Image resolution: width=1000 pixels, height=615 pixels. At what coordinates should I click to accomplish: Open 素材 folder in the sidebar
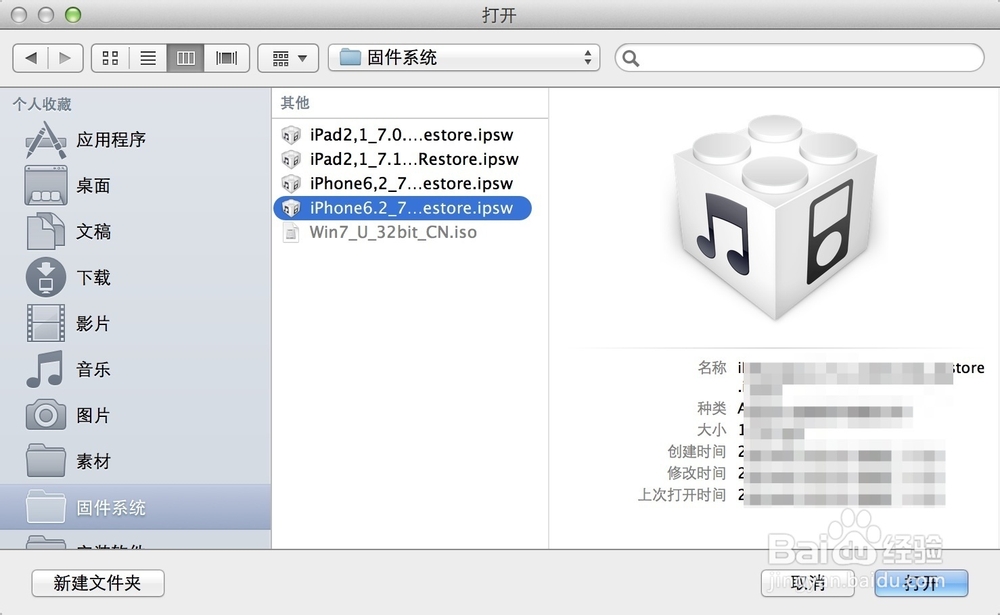click(x=135, y=461)
